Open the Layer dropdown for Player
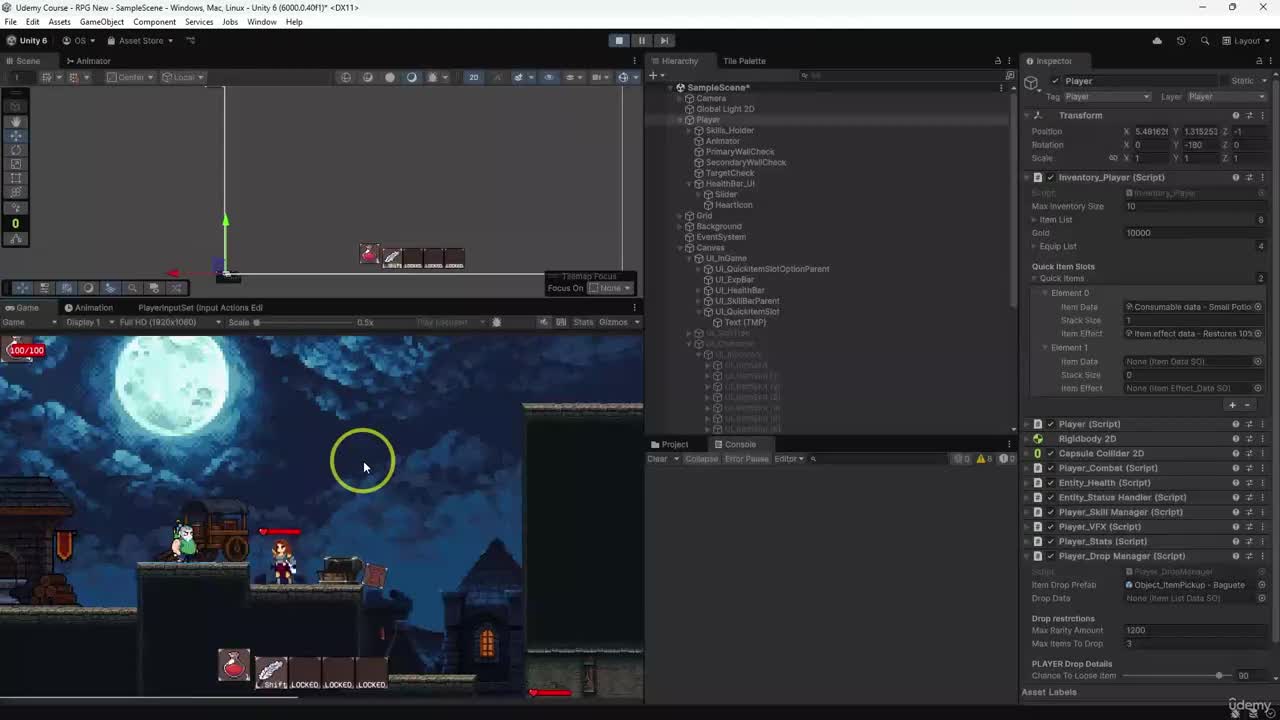 (x=1226, y=97)
